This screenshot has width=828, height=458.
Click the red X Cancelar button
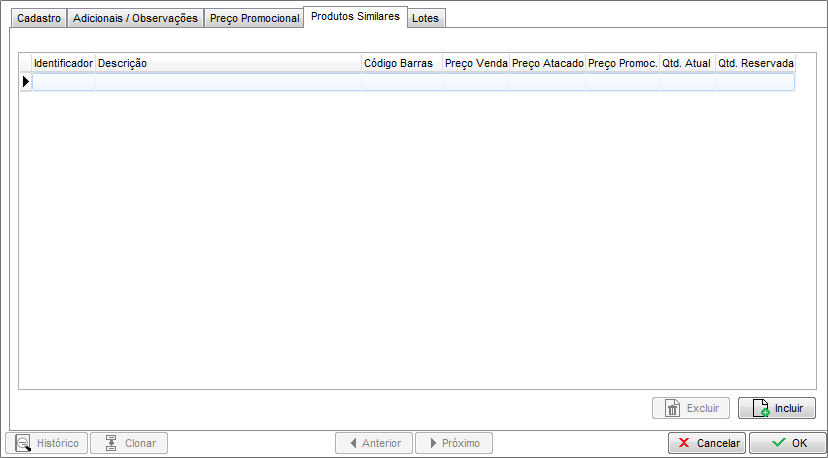coord(707,443)
